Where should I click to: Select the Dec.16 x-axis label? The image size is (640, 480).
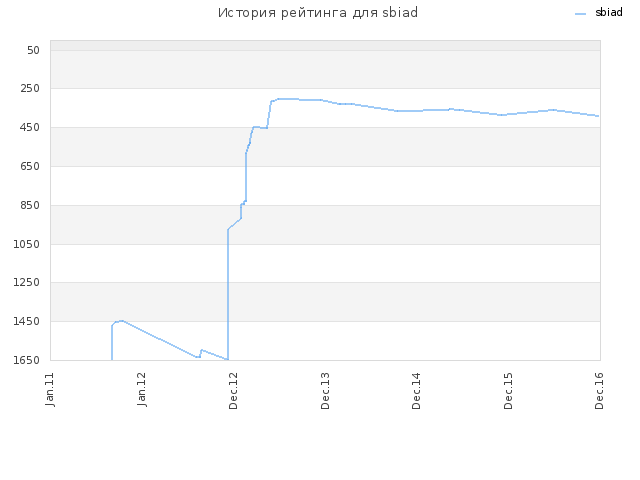pos(599,391)
